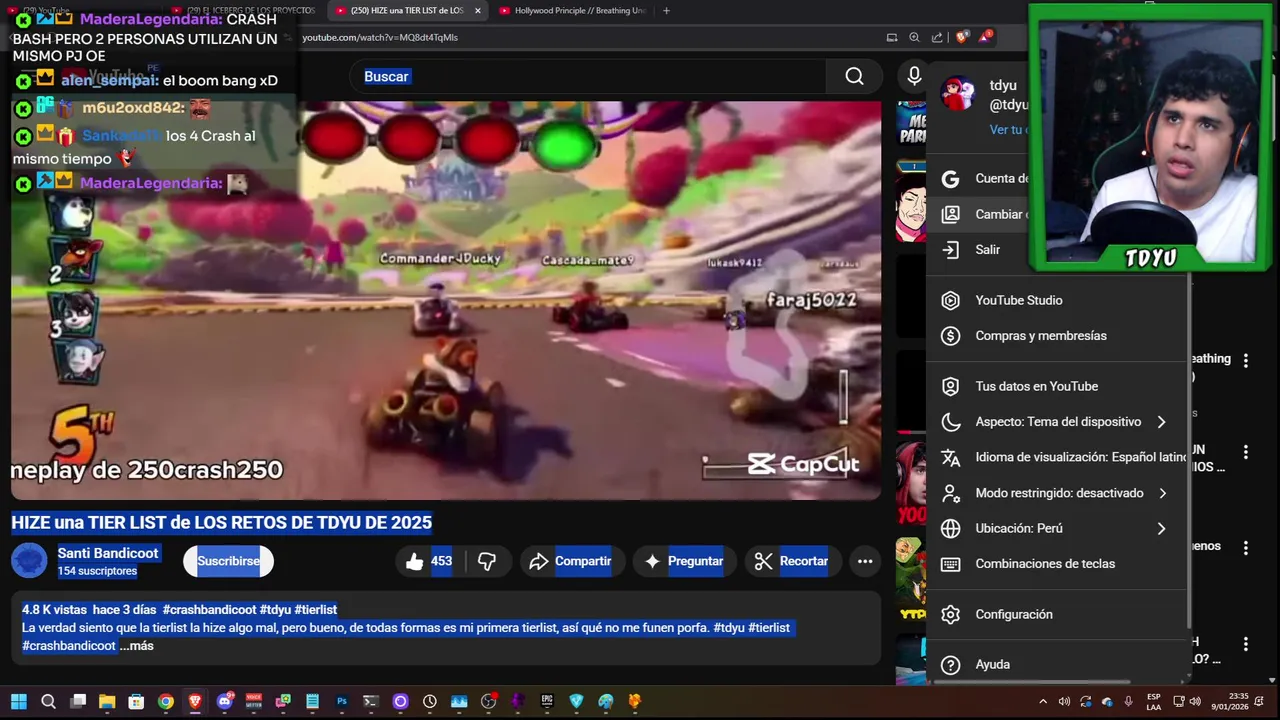
Task: Like the video showing 453 likes
Action: coord(428,561)
